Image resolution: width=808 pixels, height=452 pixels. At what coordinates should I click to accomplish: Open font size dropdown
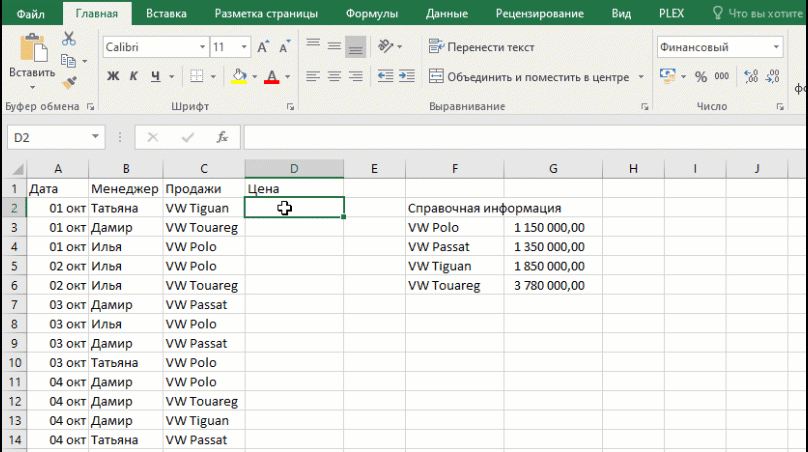point(244,47)
